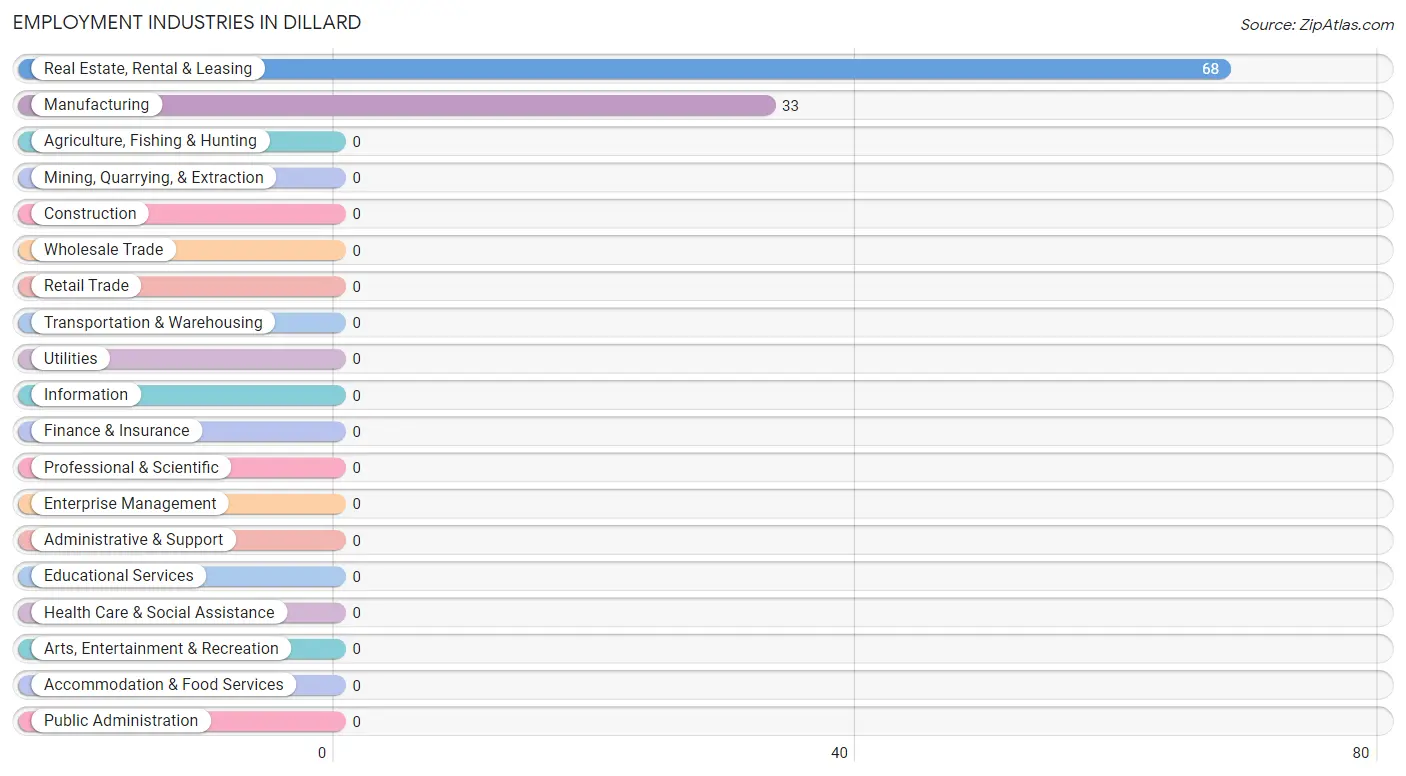Click the value 68 on Real Estate bar
Image resolution: width=1406 pixels, height=776 pixels.
pyautogui.click(x=1210, y=69)
